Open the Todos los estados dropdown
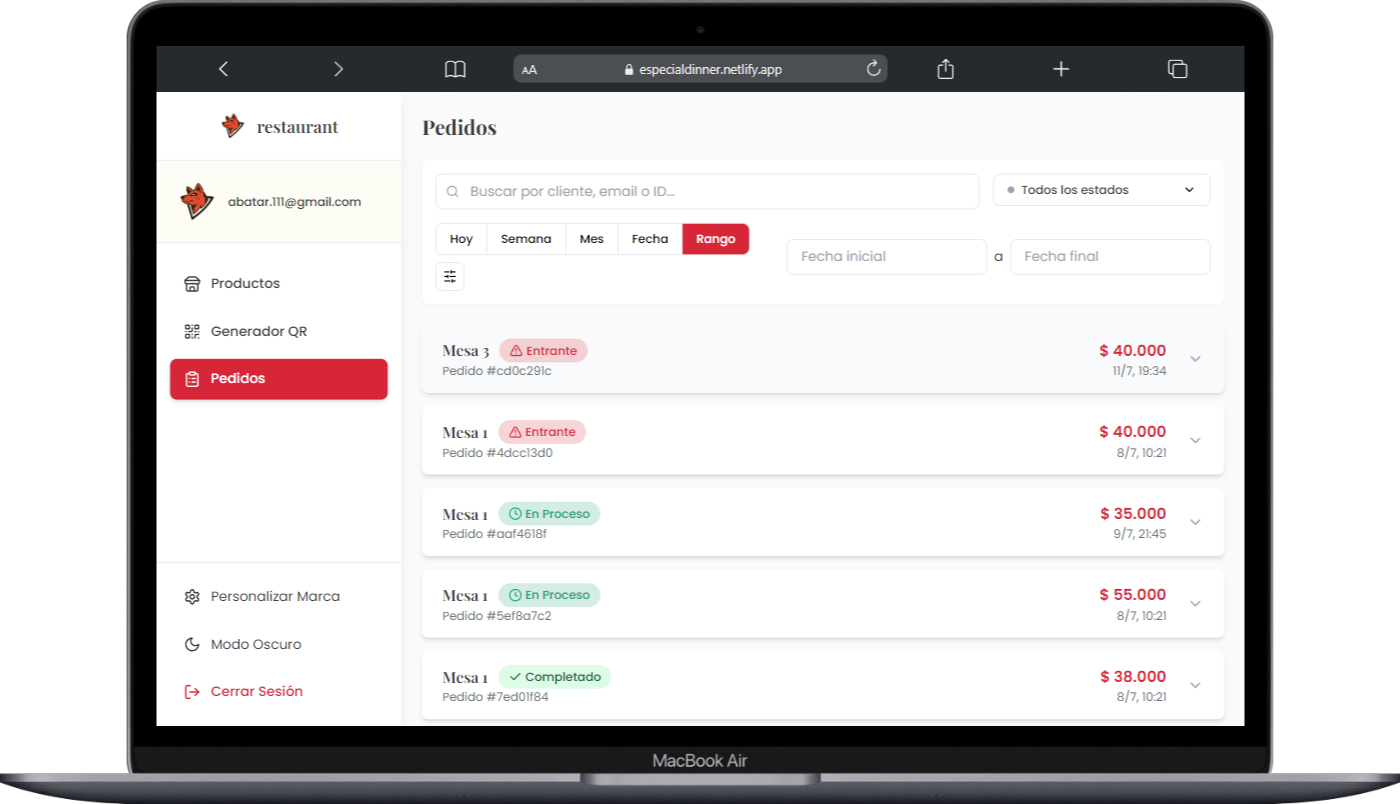 pos(1101,190)
